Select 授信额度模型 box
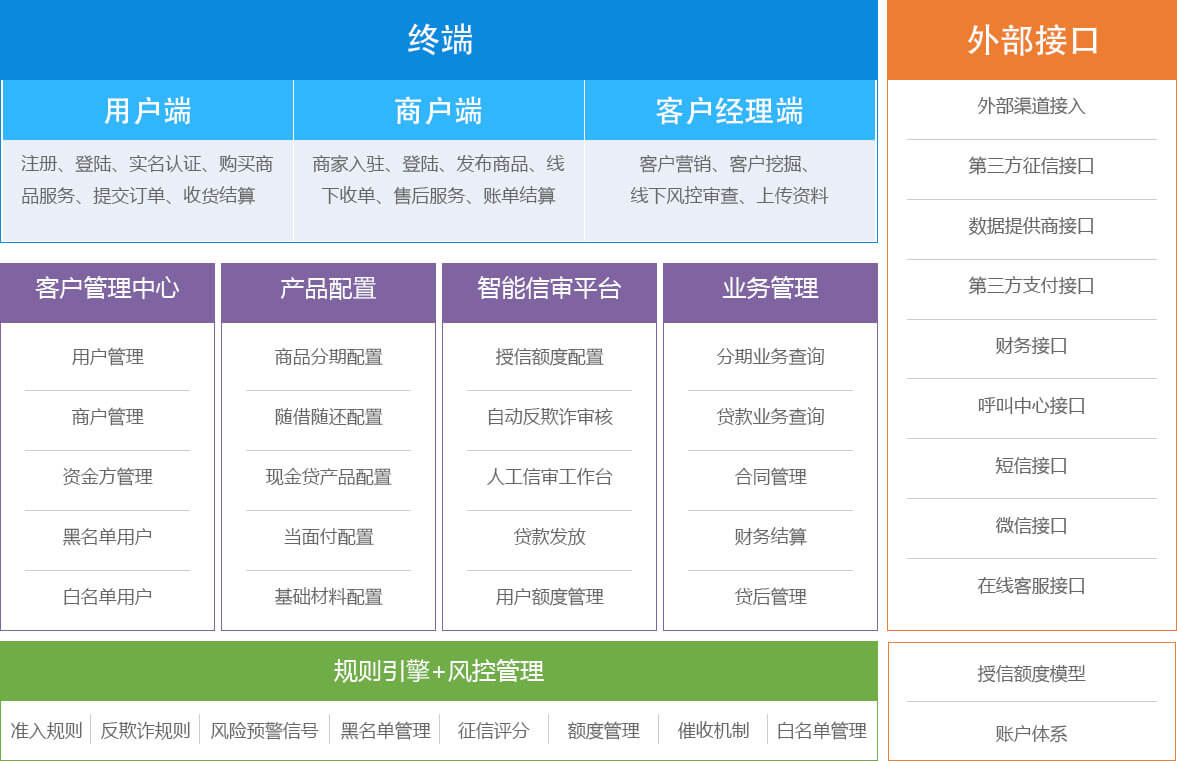Image resolution: width=1177 pixels, height=761 pixels. pyautogui.click(x=1031, y=674)
